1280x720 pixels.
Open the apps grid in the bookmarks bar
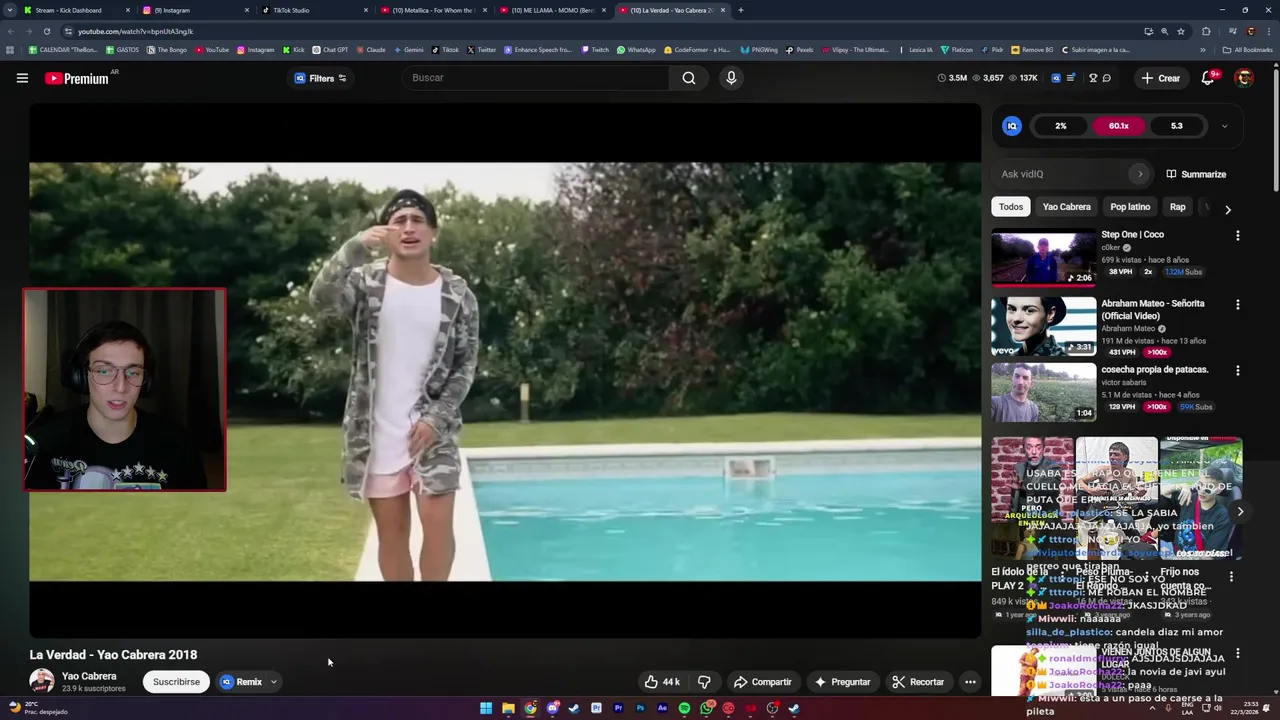[10, 50]
